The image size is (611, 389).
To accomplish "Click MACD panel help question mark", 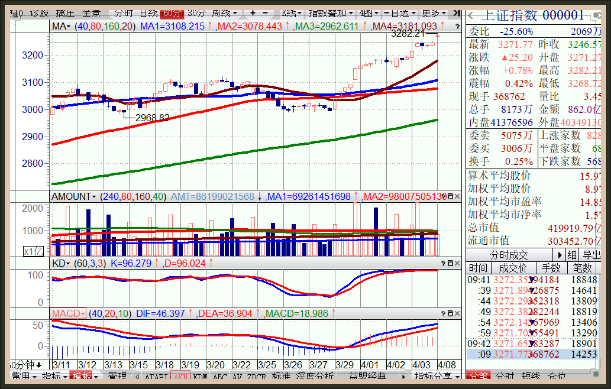I will pyautogui.click(x=443, y=313).
